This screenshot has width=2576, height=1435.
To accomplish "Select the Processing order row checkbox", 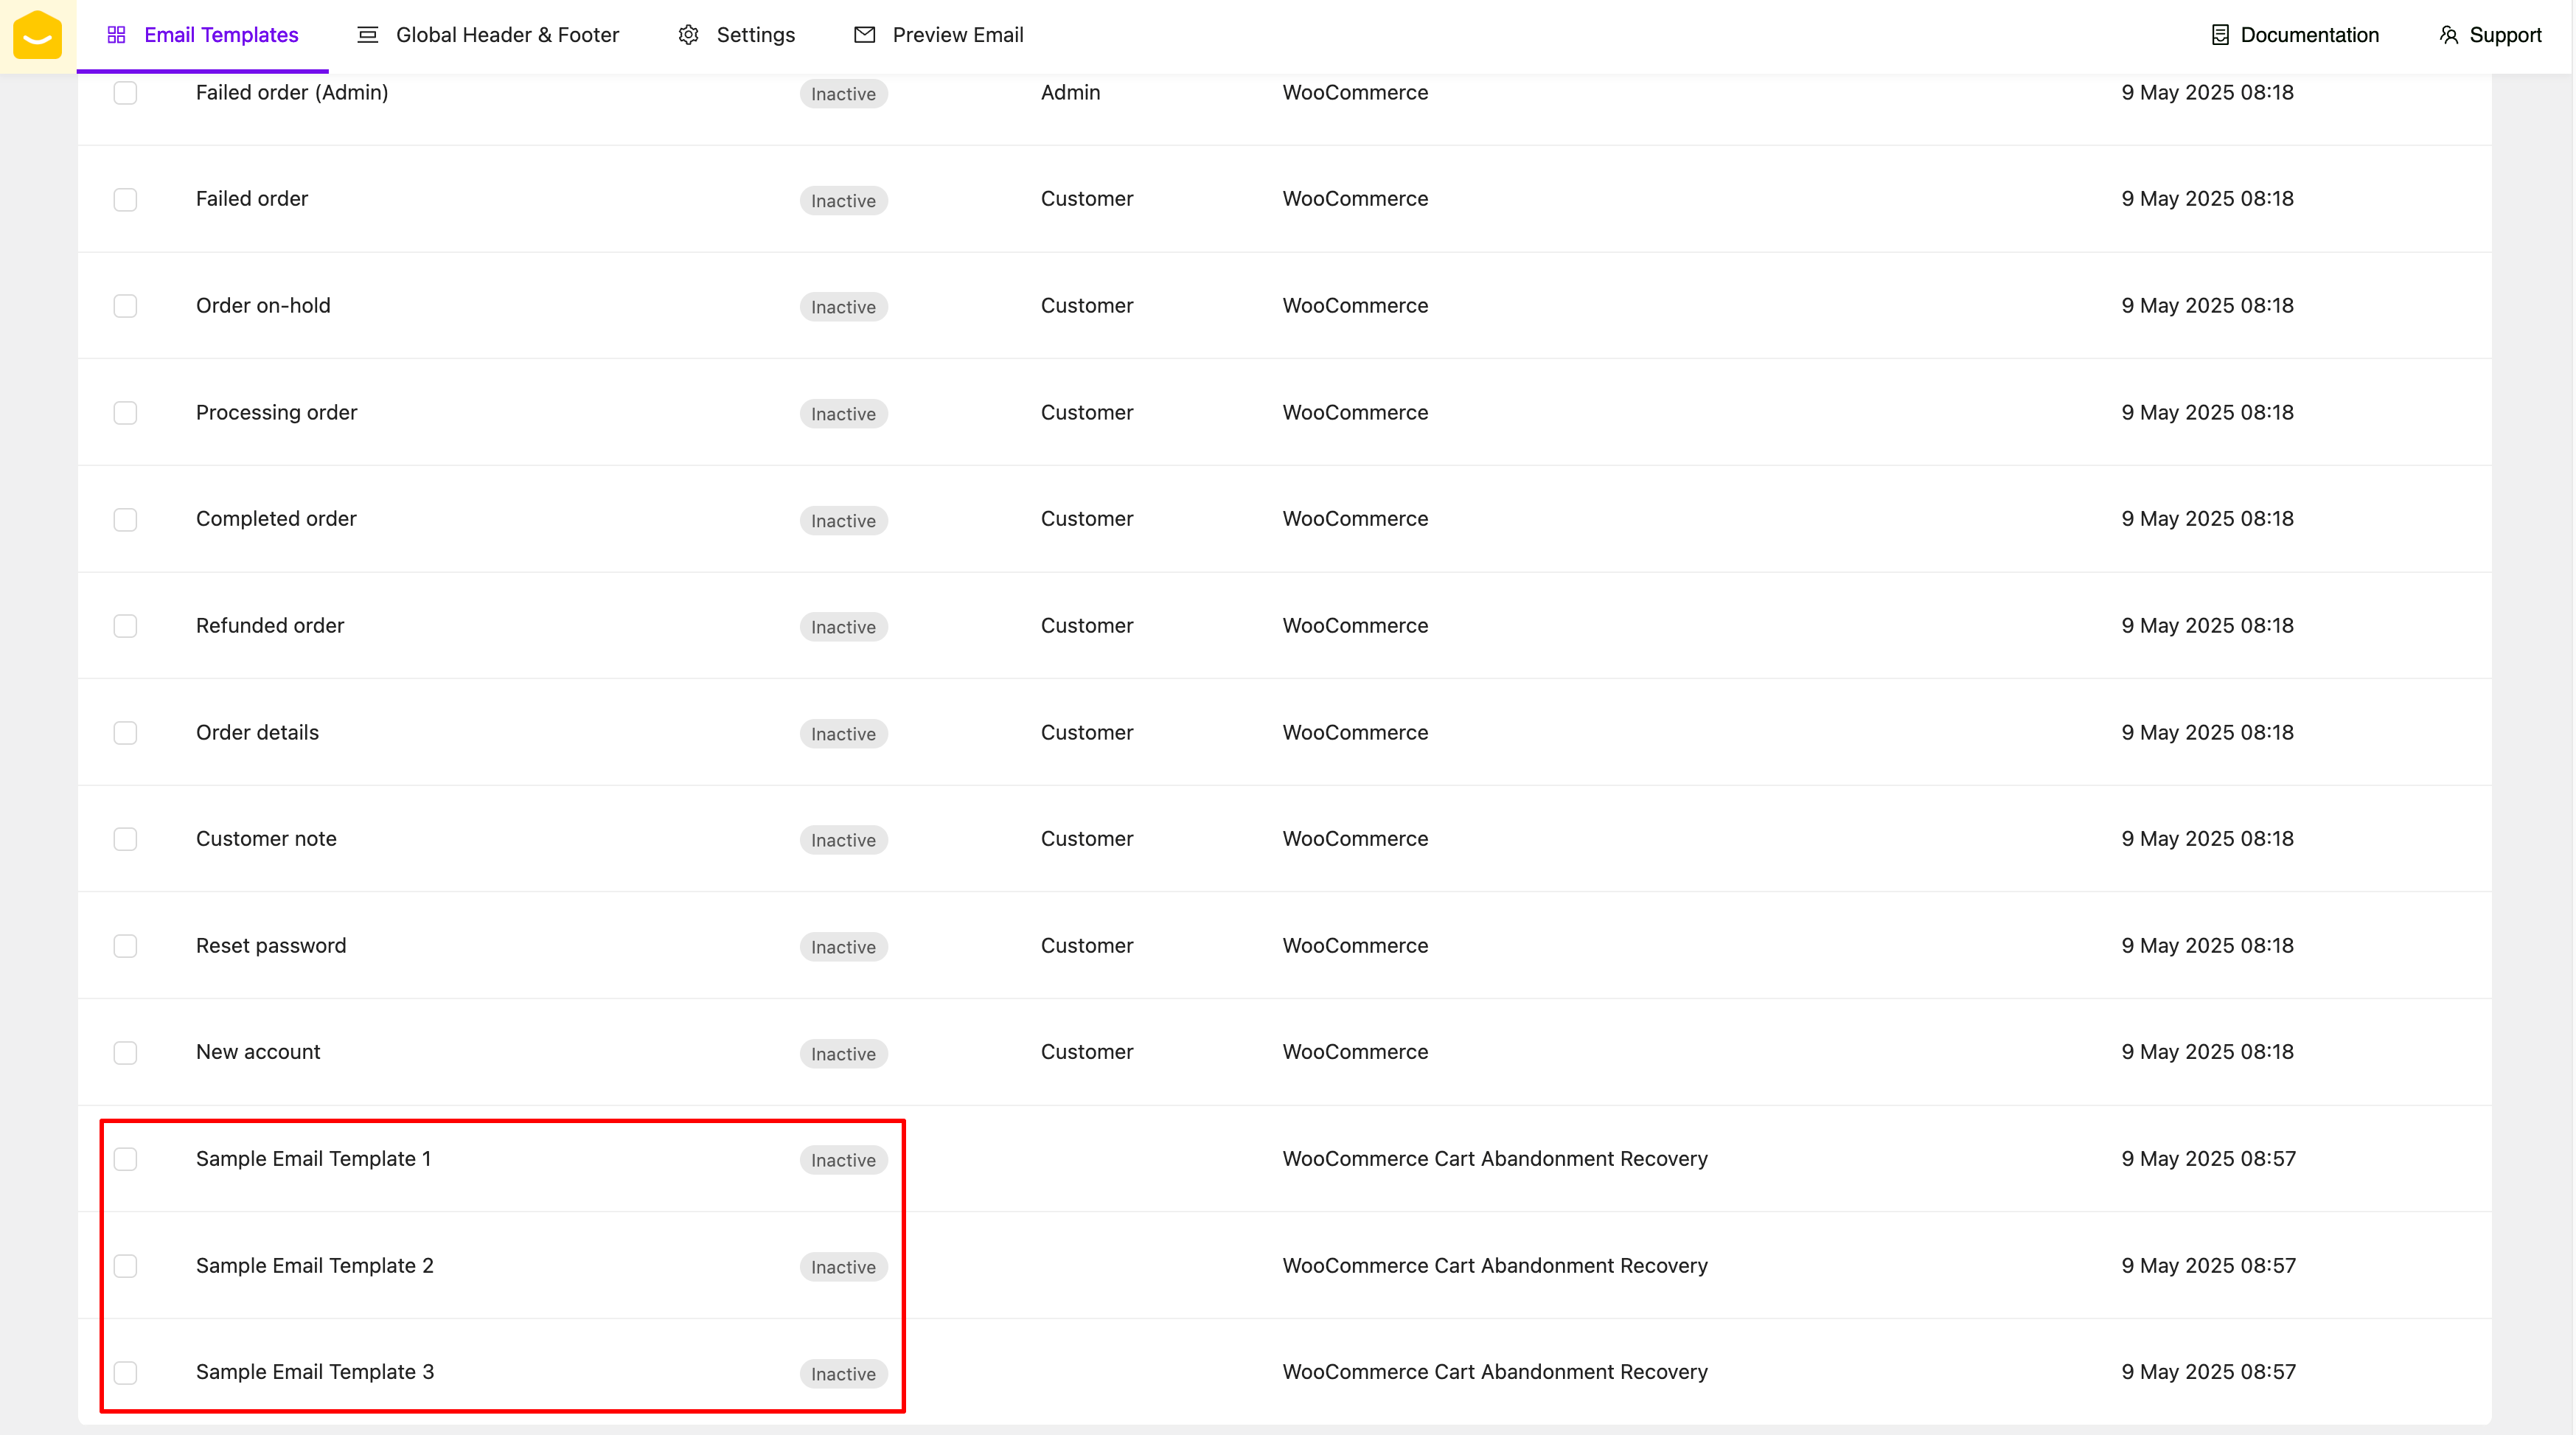I will [125, 413].
